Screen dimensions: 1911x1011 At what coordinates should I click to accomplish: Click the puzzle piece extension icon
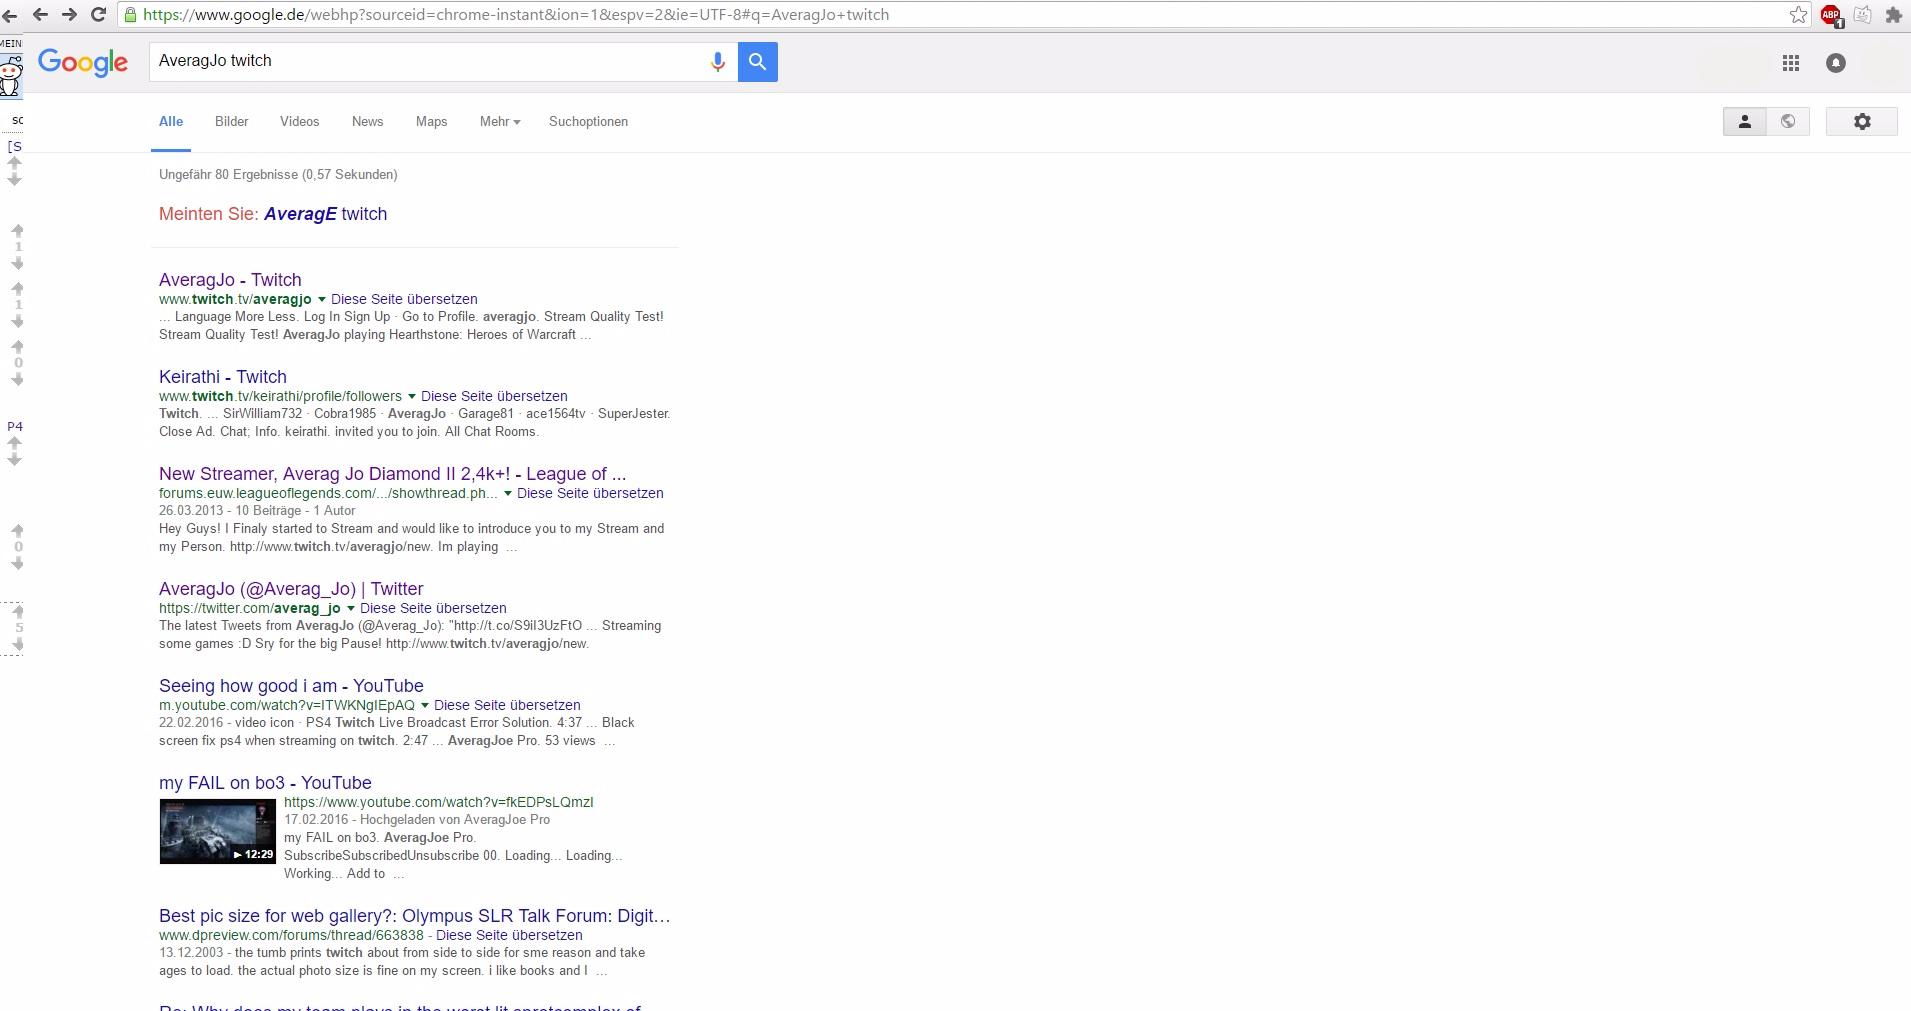coord(1893,14)
